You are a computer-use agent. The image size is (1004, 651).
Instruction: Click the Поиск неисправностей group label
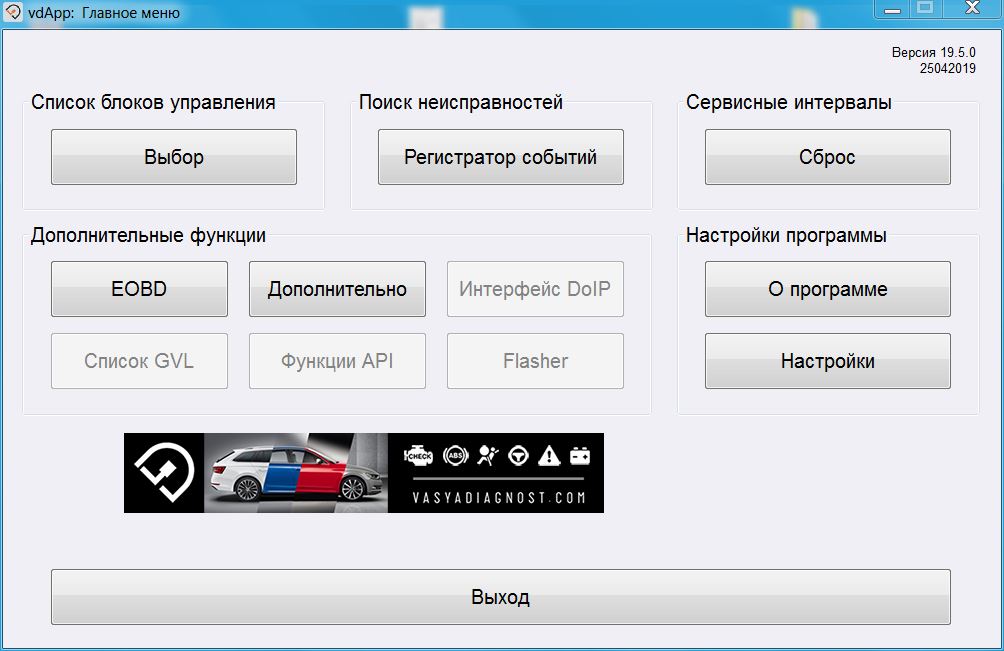coord(460,102)
